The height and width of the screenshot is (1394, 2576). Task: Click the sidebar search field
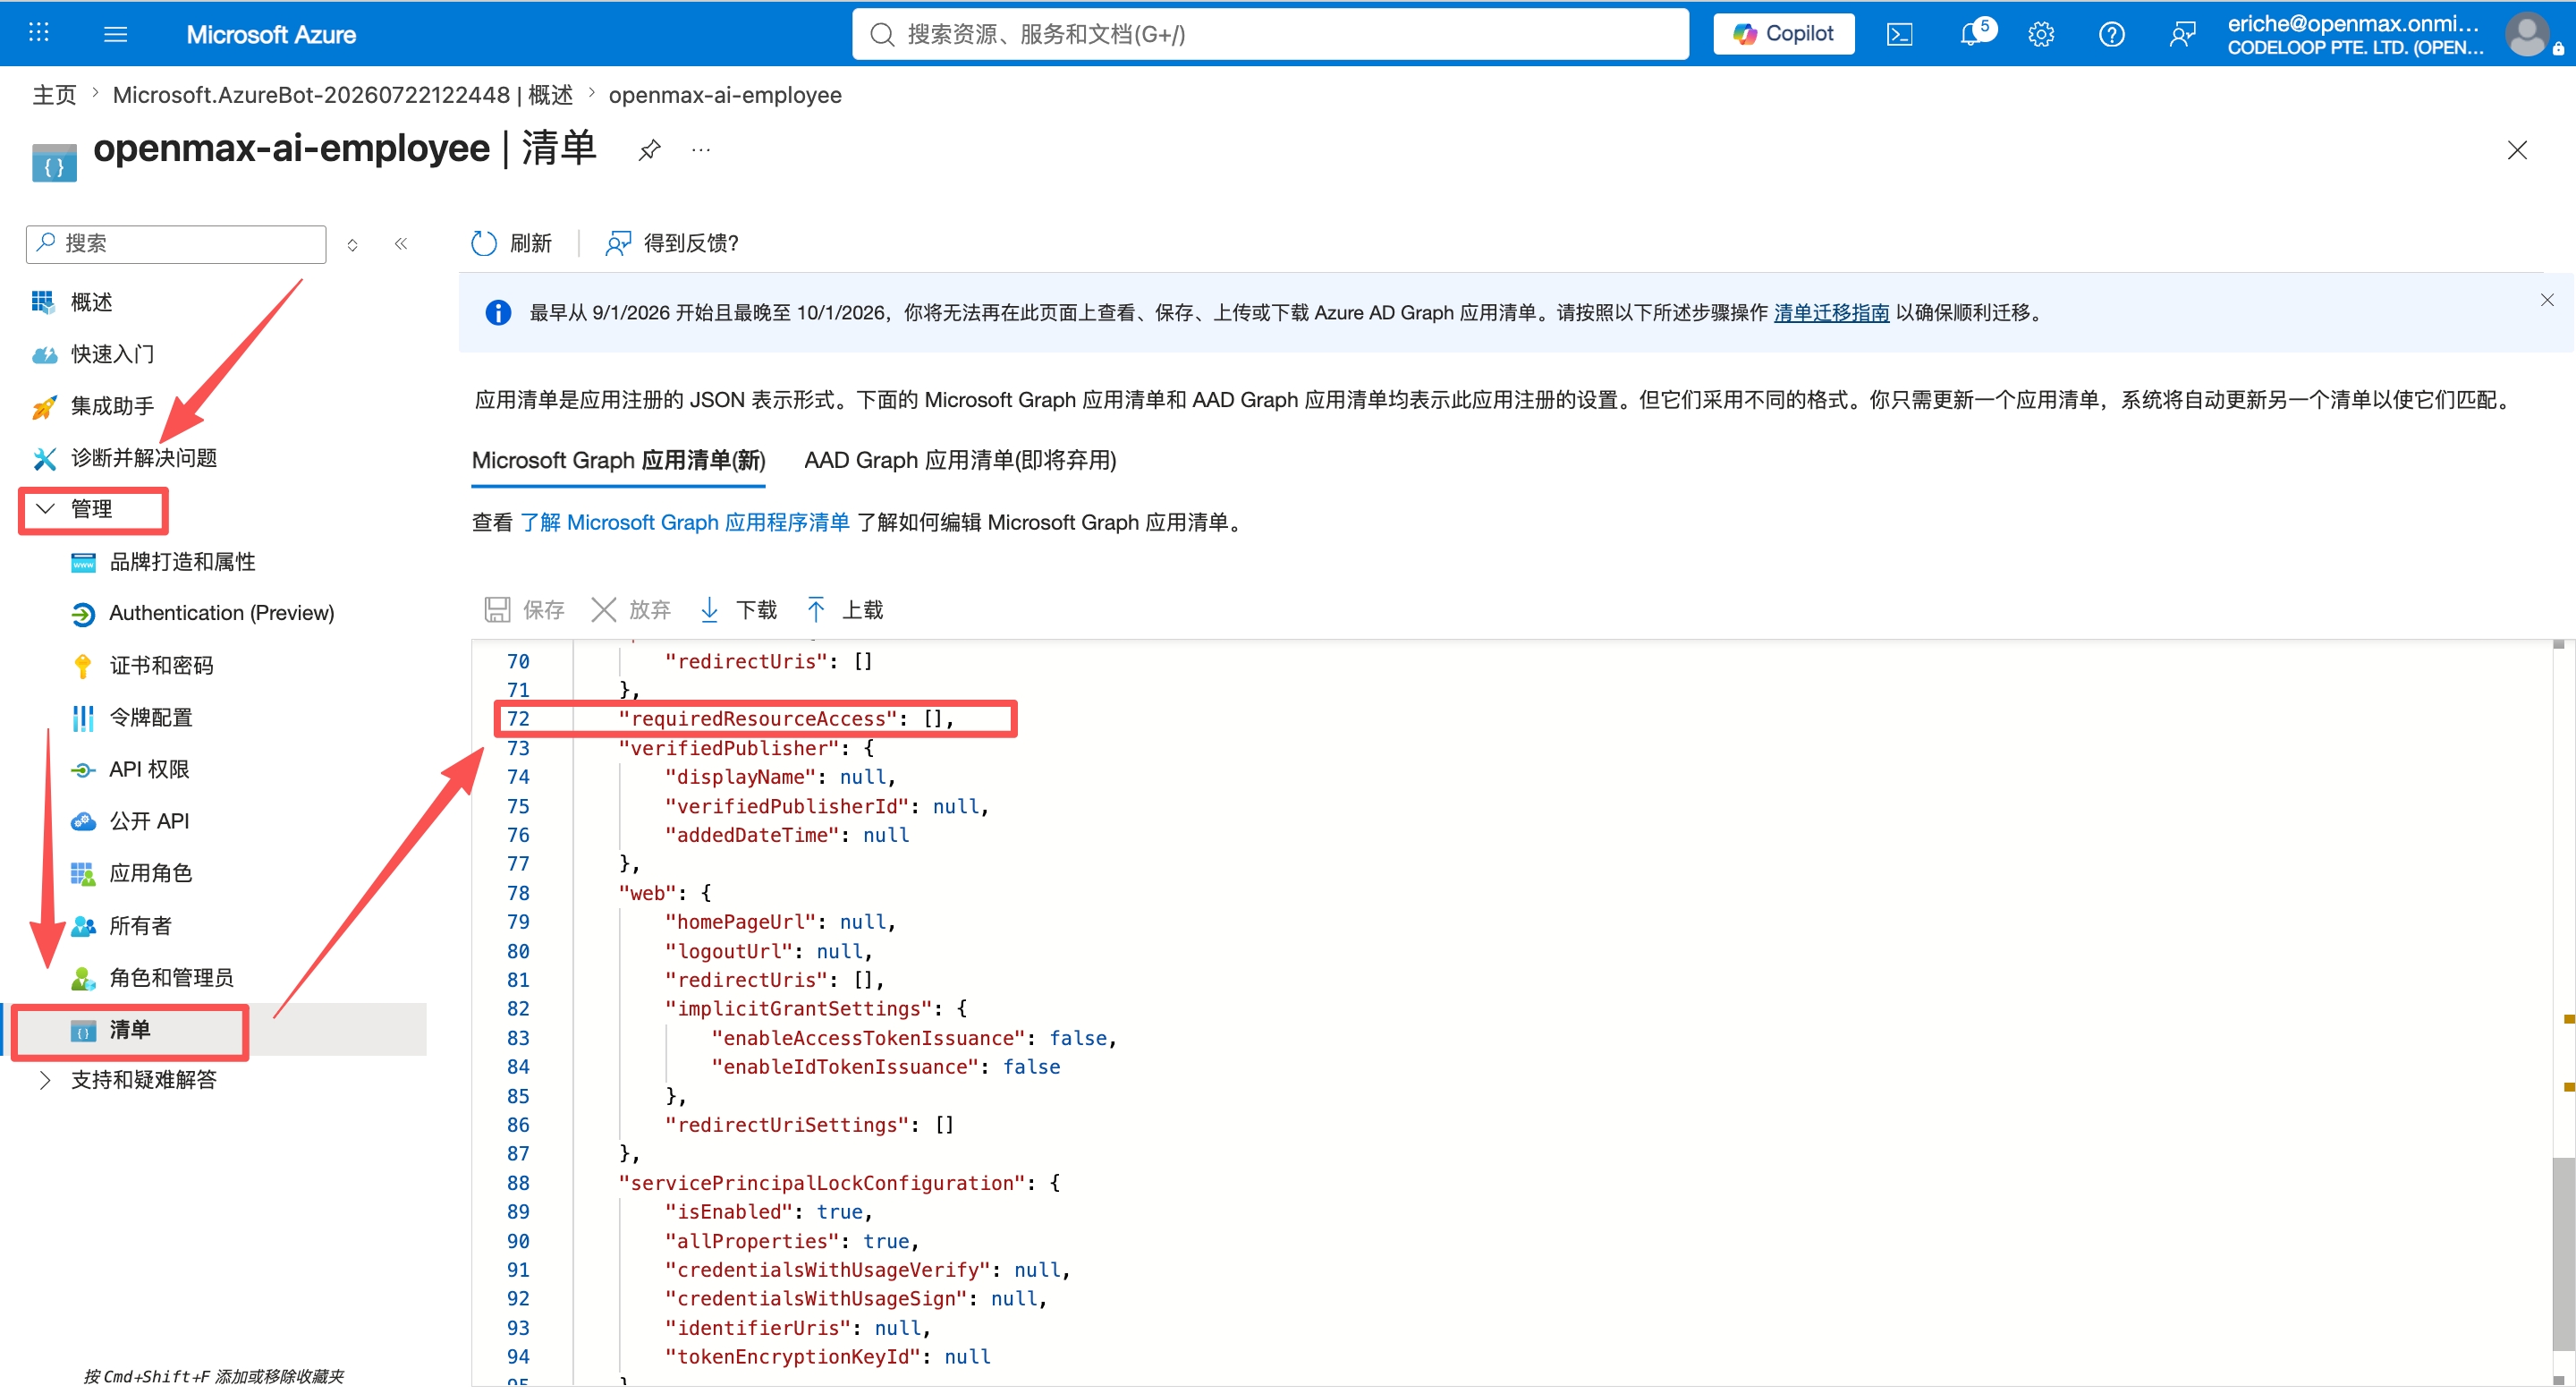[x=176, y=243]
